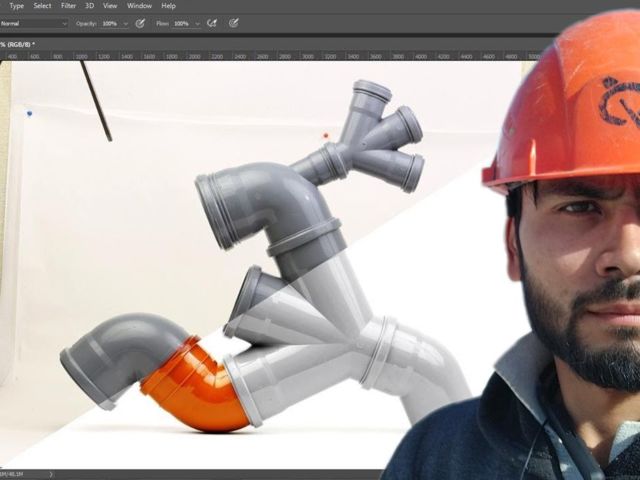Click the Flow percentage field
The image size is (640, 480).
[x=181, y=23]
